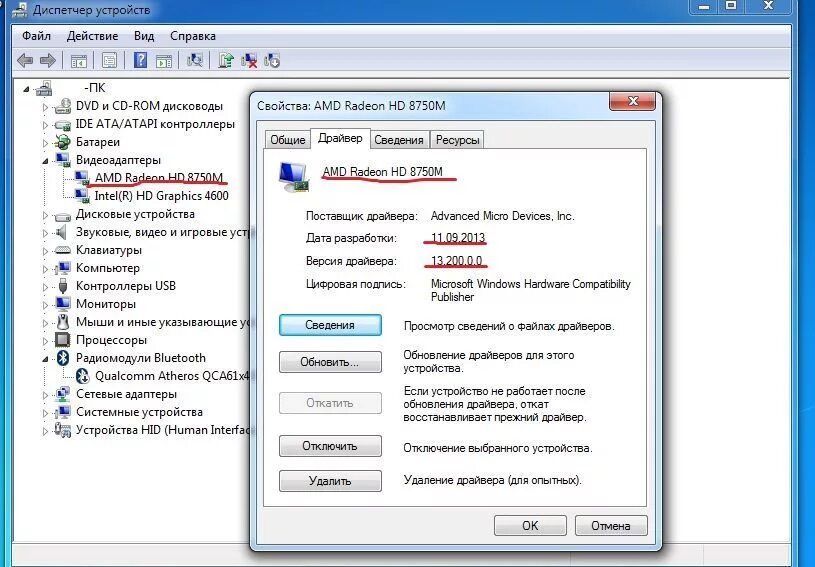
Task: Click the Звуковые speaker icon
Action: (62, 232)
